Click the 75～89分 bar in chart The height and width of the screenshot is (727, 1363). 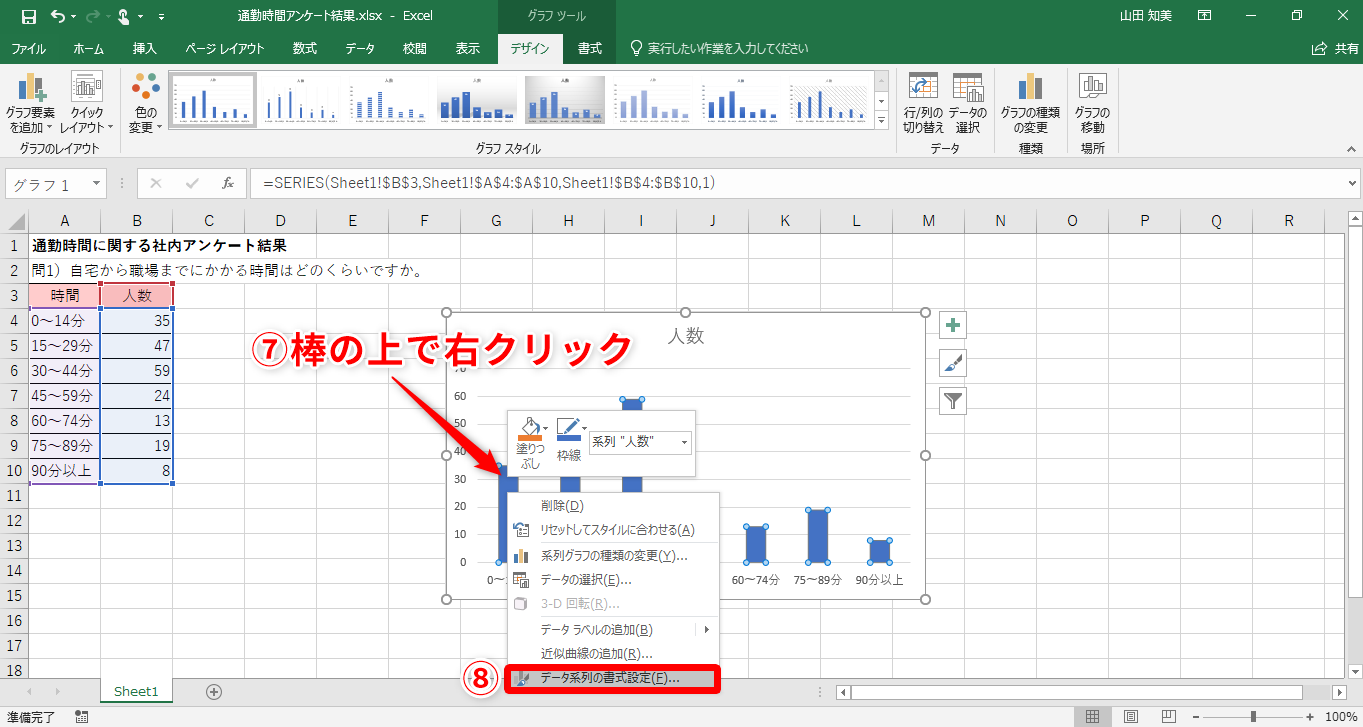[818, 536]
